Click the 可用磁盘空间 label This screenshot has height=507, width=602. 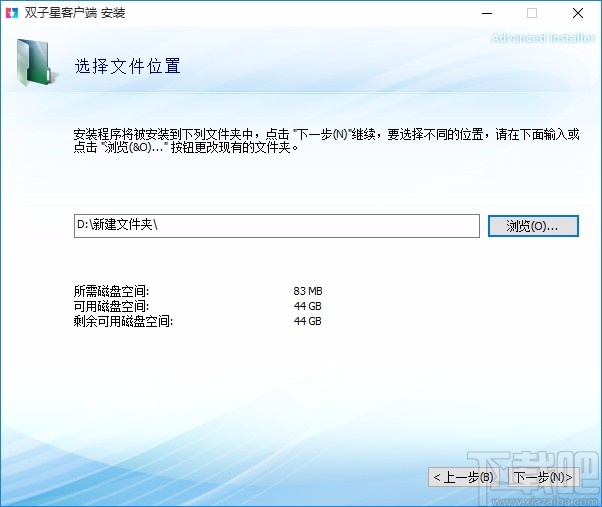111,306
